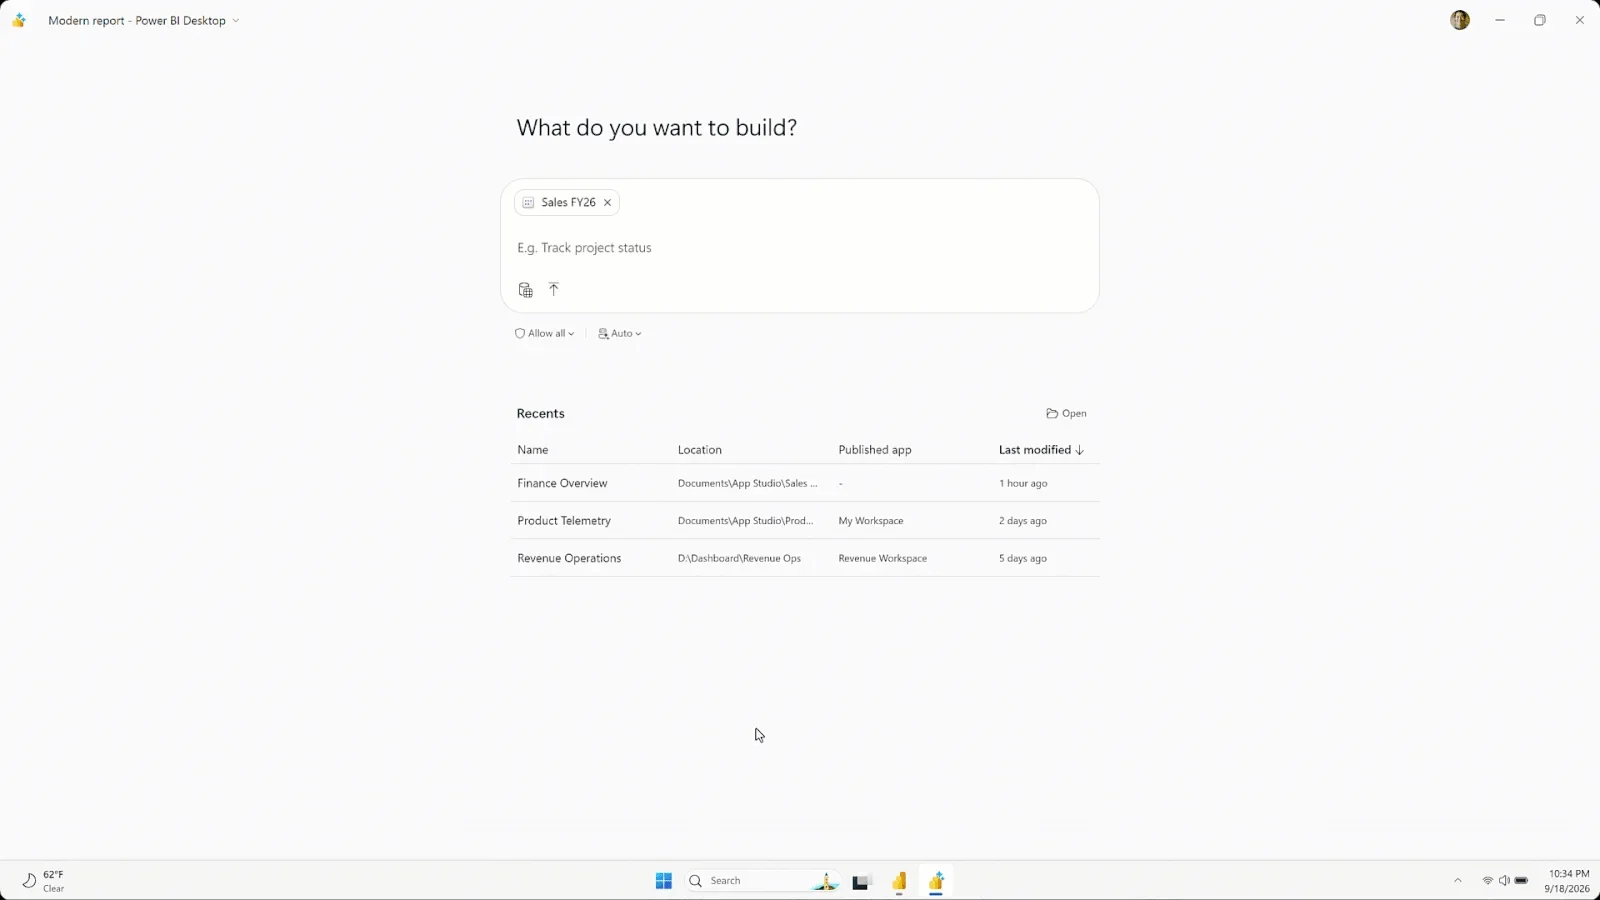This screenshot has height=900, width=1600.
Task: Sort recents by Name column header
Action: (533, 450)
